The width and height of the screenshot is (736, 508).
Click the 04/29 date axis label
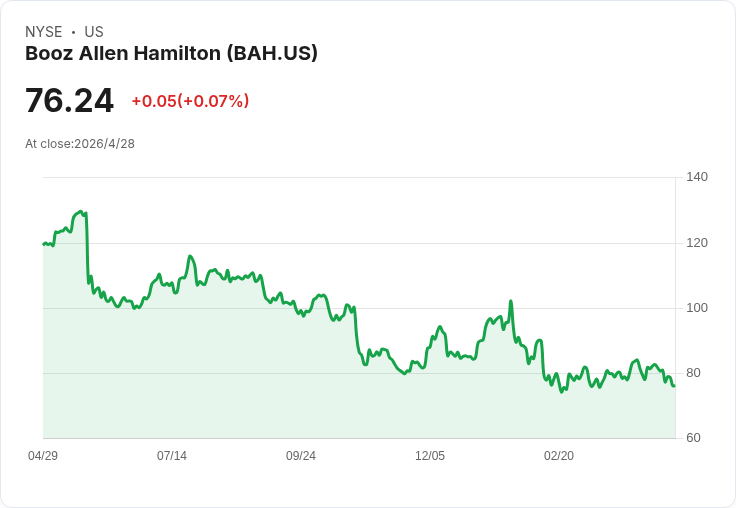pyautogui.click(x=43, y=455)
